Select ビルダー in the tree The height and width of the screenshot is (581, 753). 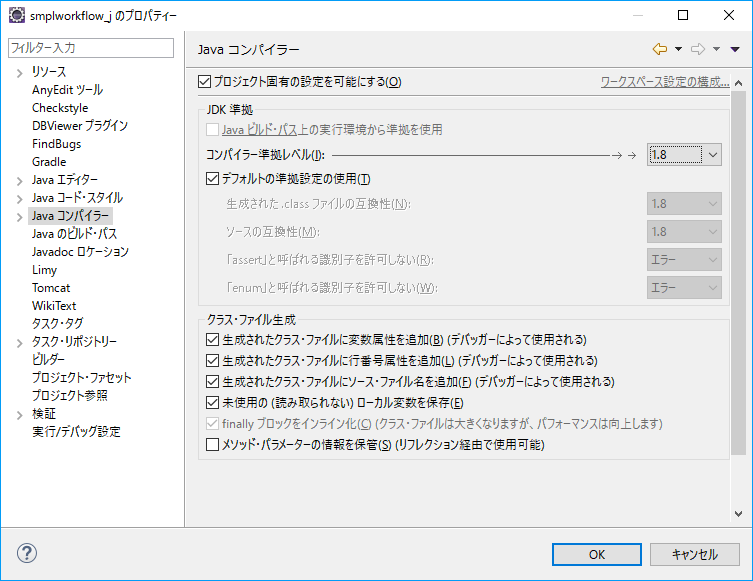(48, 360)
